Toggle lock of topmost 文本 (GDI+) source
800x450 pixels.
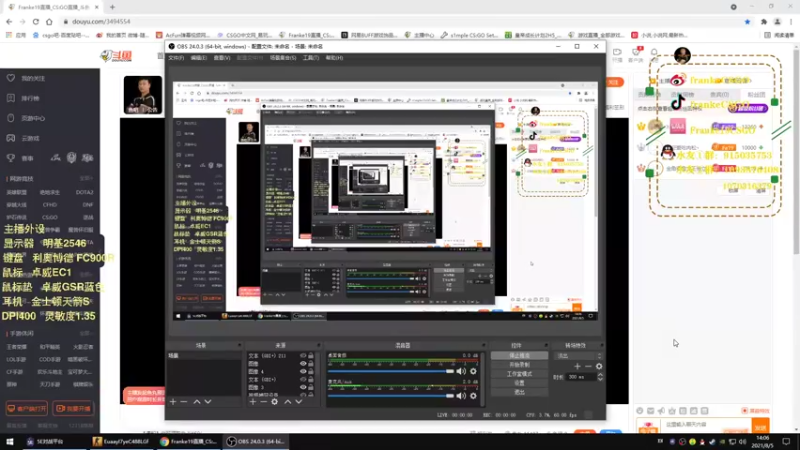click(311, 356)
